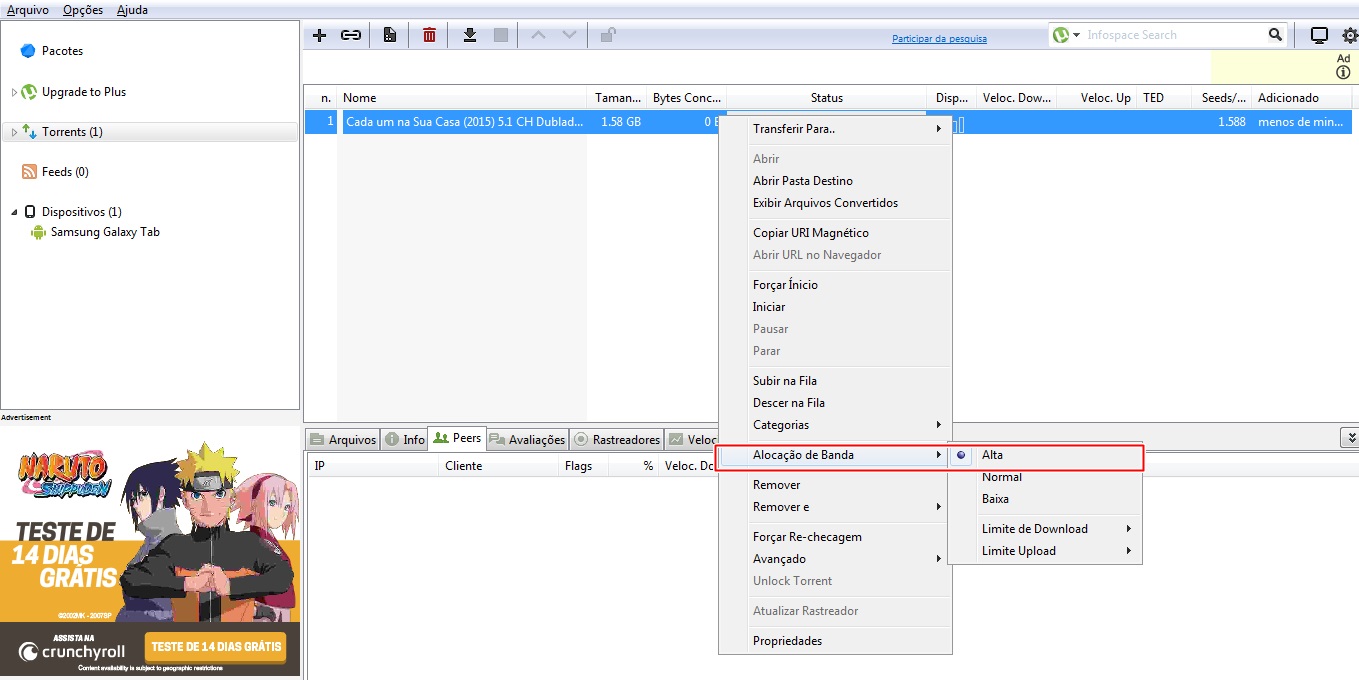
Task: Click the torrent's download progress bar
Action: (950, 122)
